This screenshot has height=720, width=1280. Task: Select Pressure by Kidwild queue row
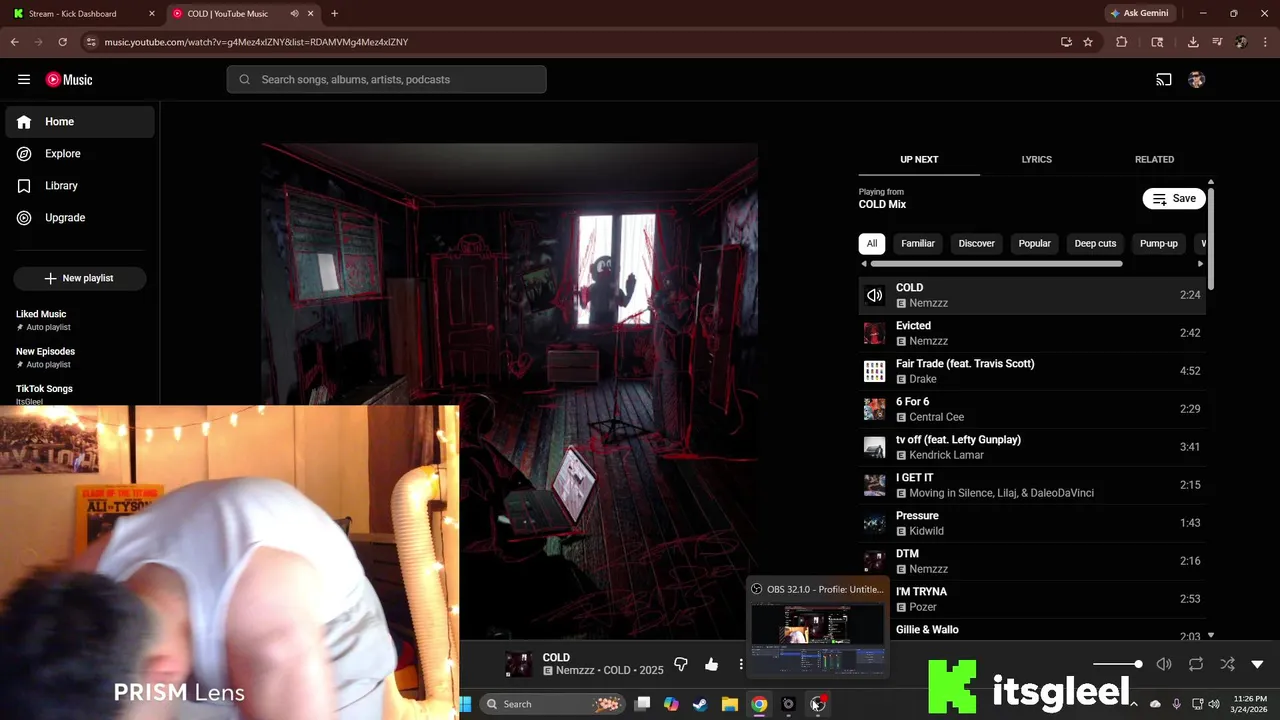tap(1032, 523)
